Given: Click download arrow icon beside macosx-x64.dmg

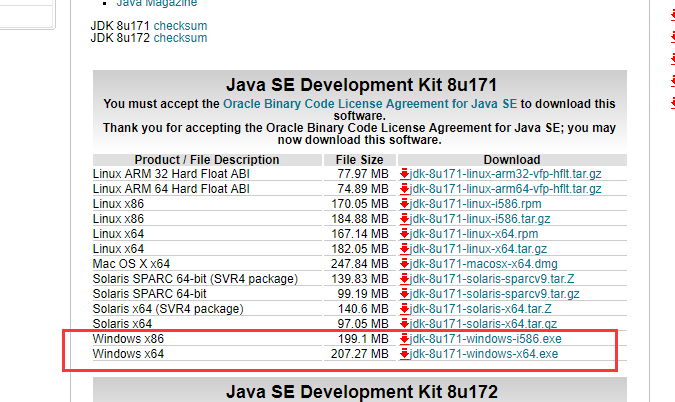Looking at the screenshot, I should coord(404,264).
